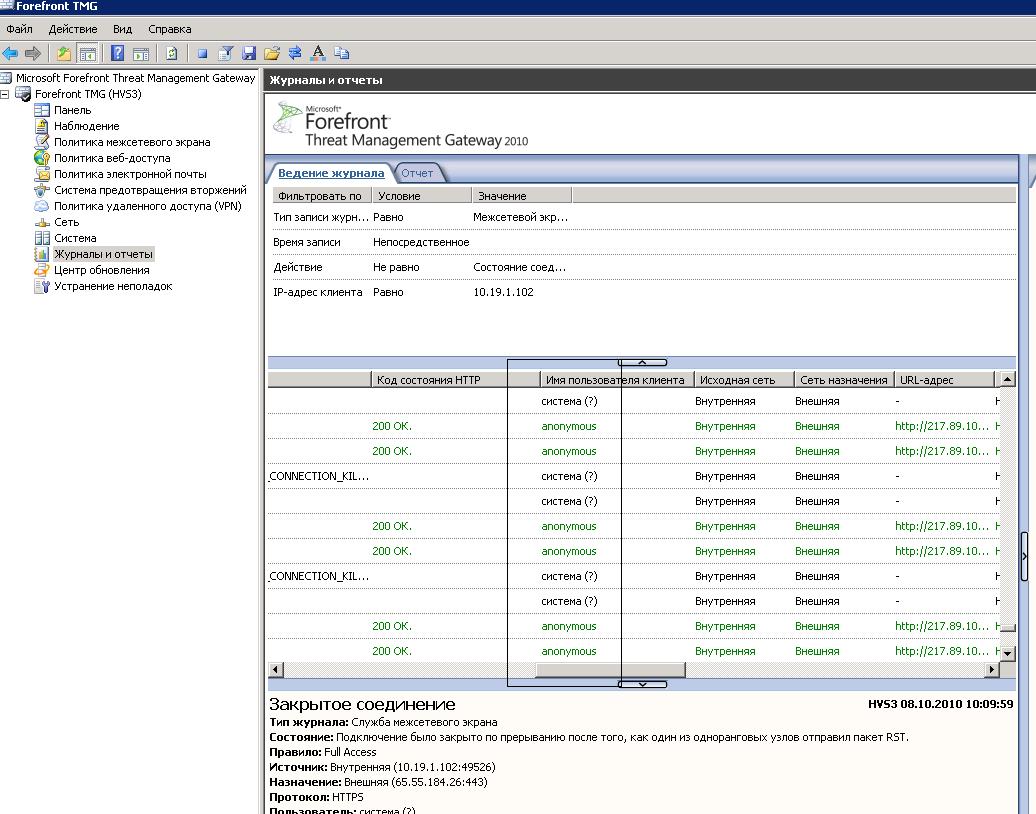
Task: Collapse the filter pane using the up chevron
Action: tap(642, 362)
